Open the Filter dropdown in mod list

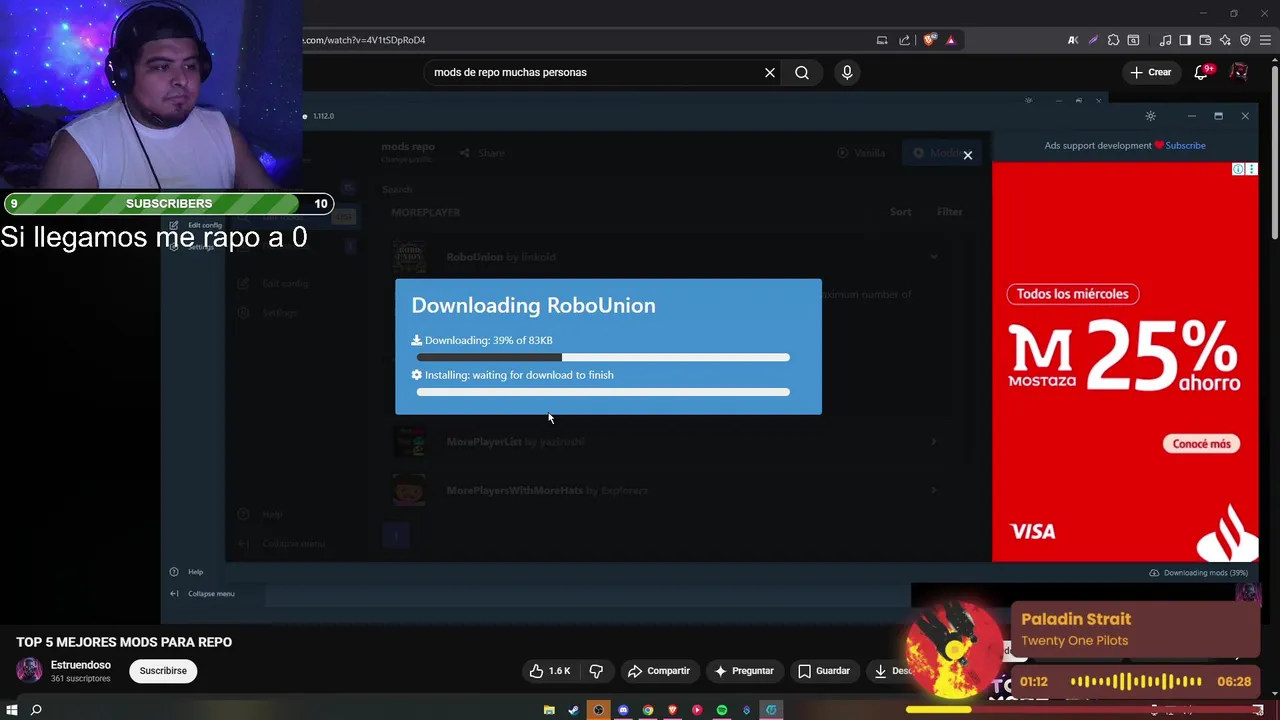point(949,212)
